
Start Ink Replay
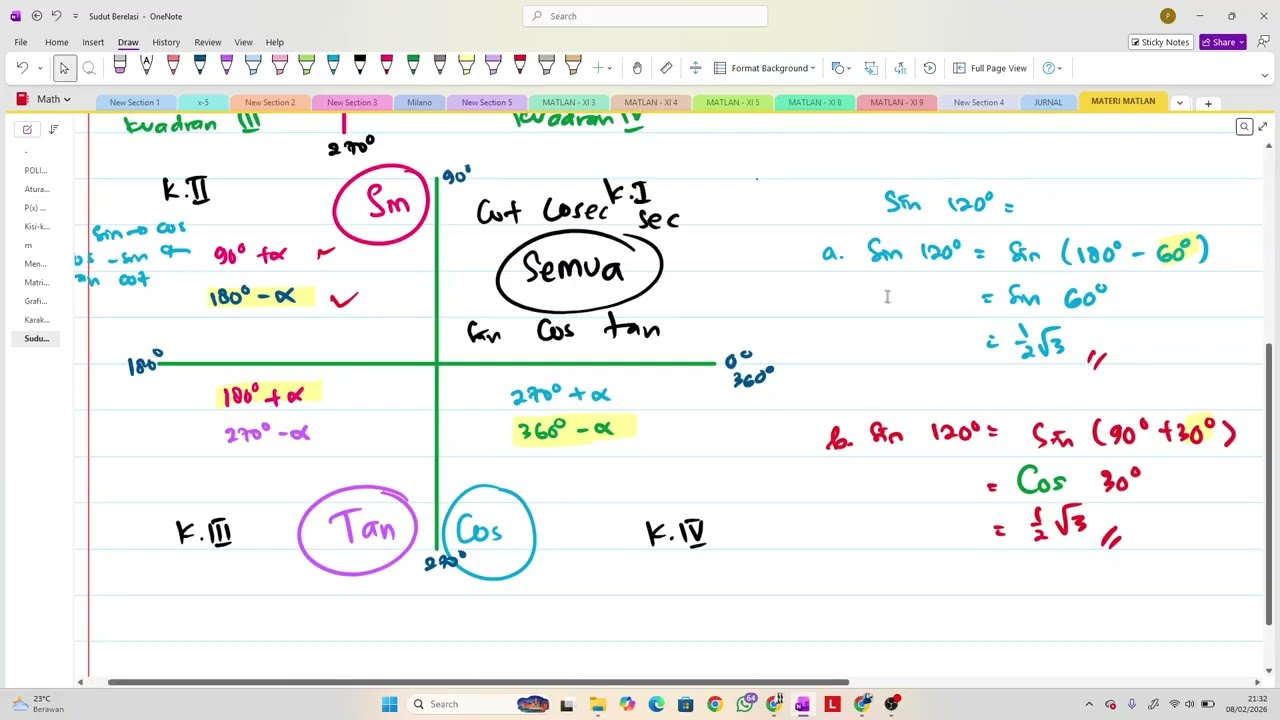[929, 68]
